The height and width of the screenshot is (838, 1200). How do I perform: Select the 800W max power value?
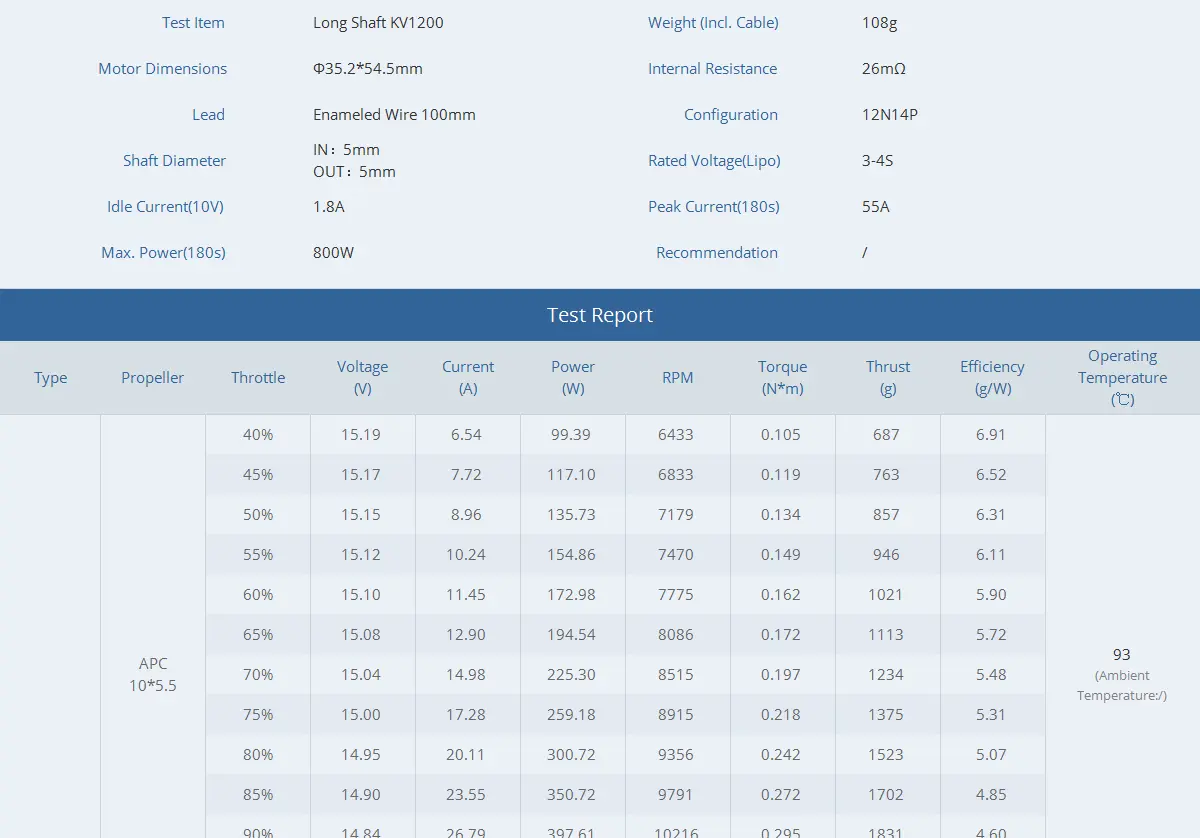(333, 252)
